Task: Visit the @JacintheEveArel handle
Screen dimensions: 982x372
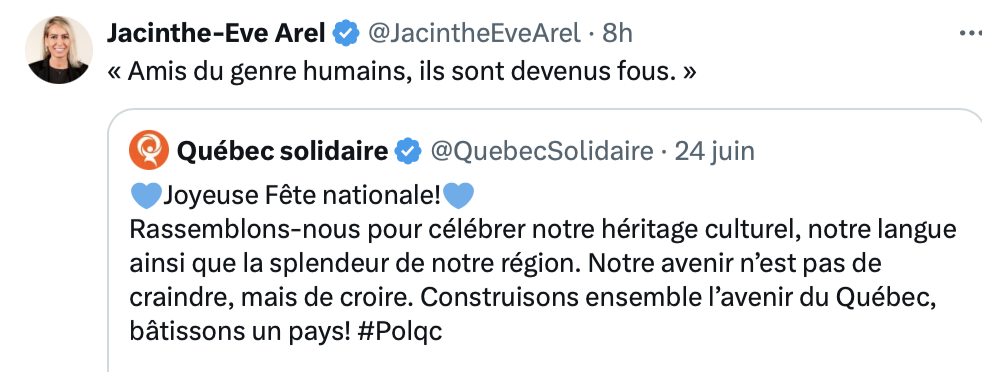Action: click(x=473, y=33)
